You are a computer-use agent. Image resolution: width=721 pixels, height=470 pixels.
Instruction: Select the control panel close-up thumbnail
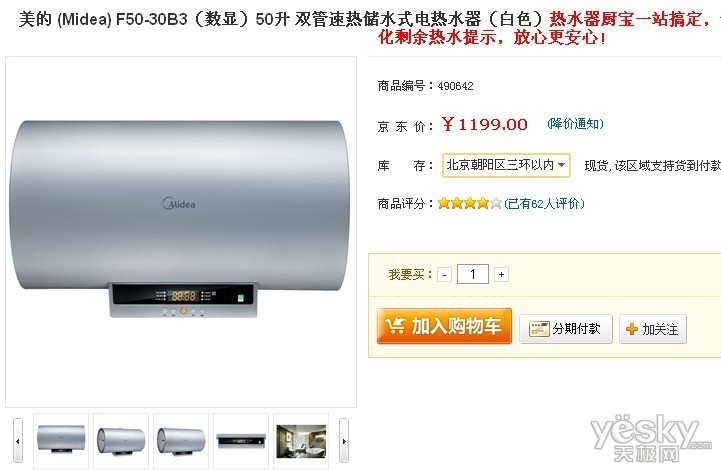point(241,441)
